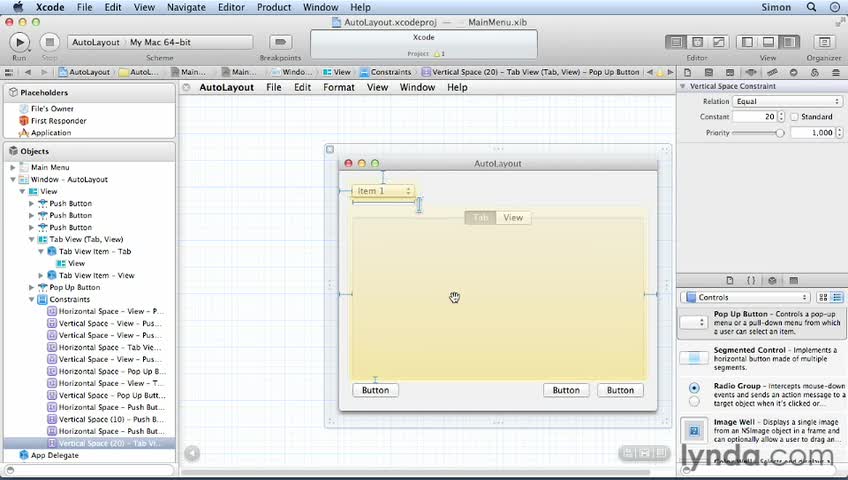The image size is (848, 480).
Task: Show the Code Snippet library
Action: coord(751,280)
